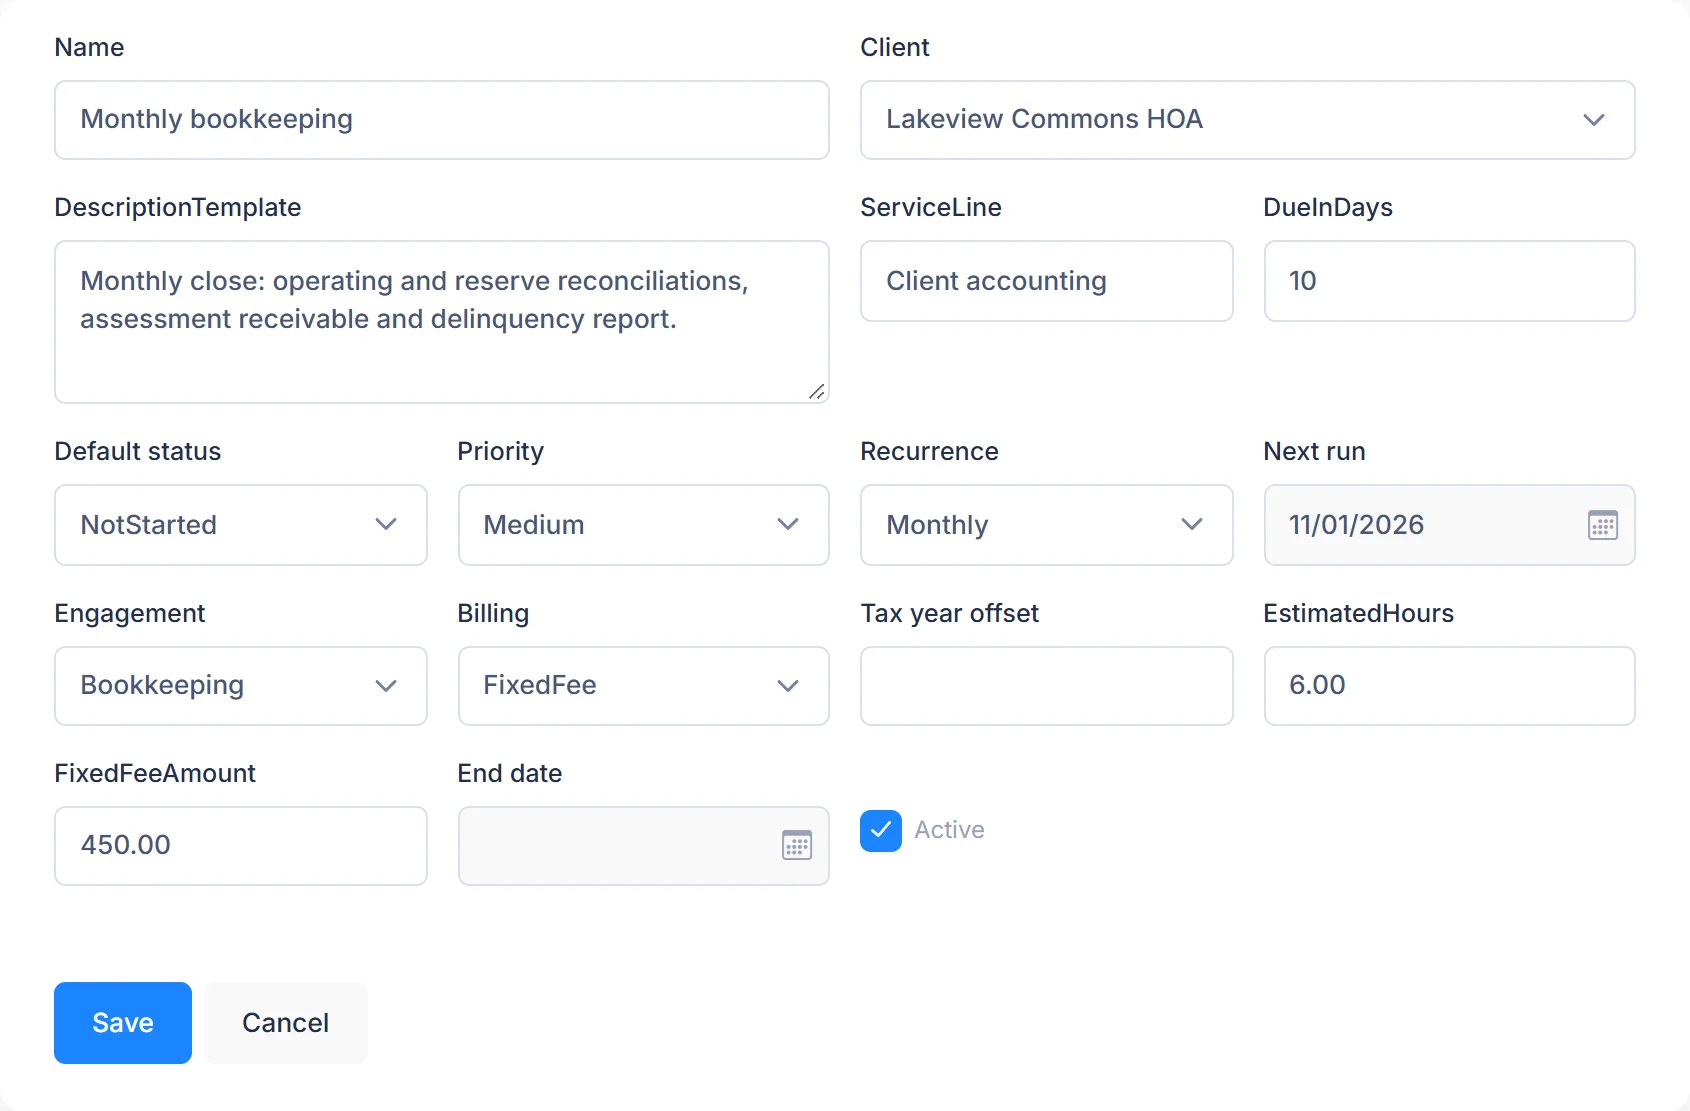Screen dimensions: 1690x1111
Task: Uncheck the Active checkbox
Action: click(880, 830)
